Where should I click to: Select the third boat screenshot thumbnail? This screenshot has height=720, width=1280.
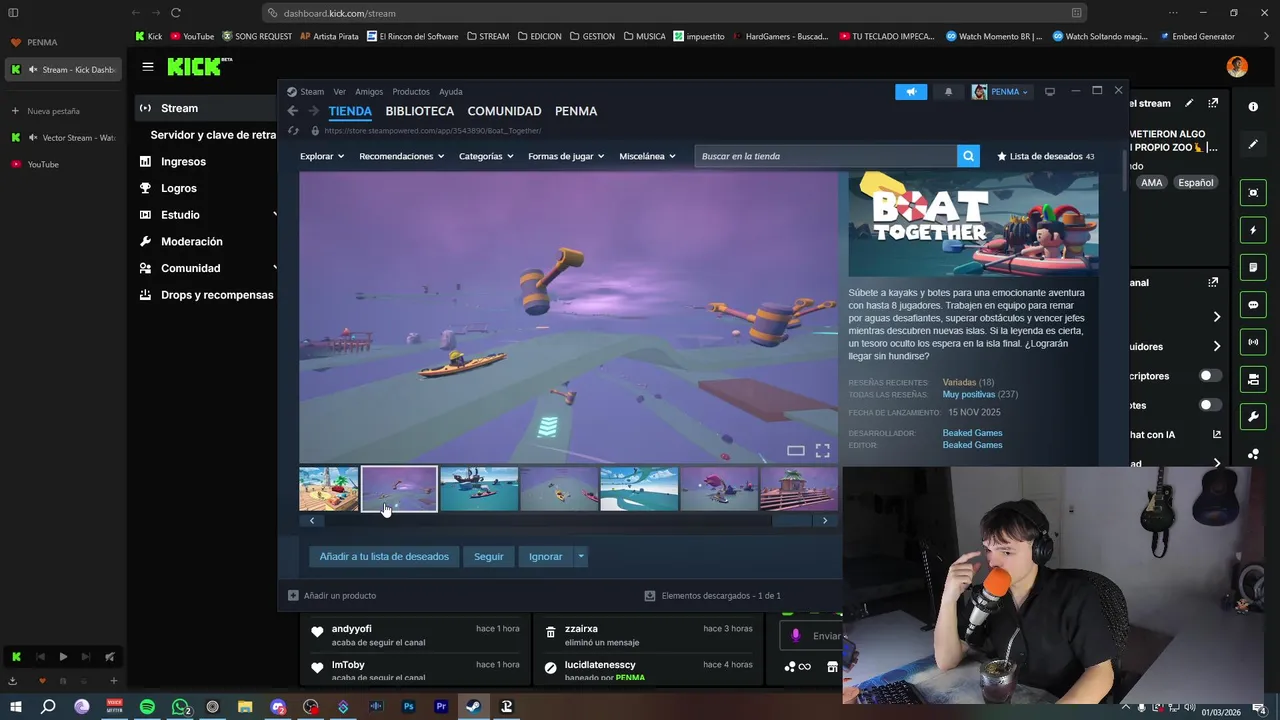click(x=479, y=489)
